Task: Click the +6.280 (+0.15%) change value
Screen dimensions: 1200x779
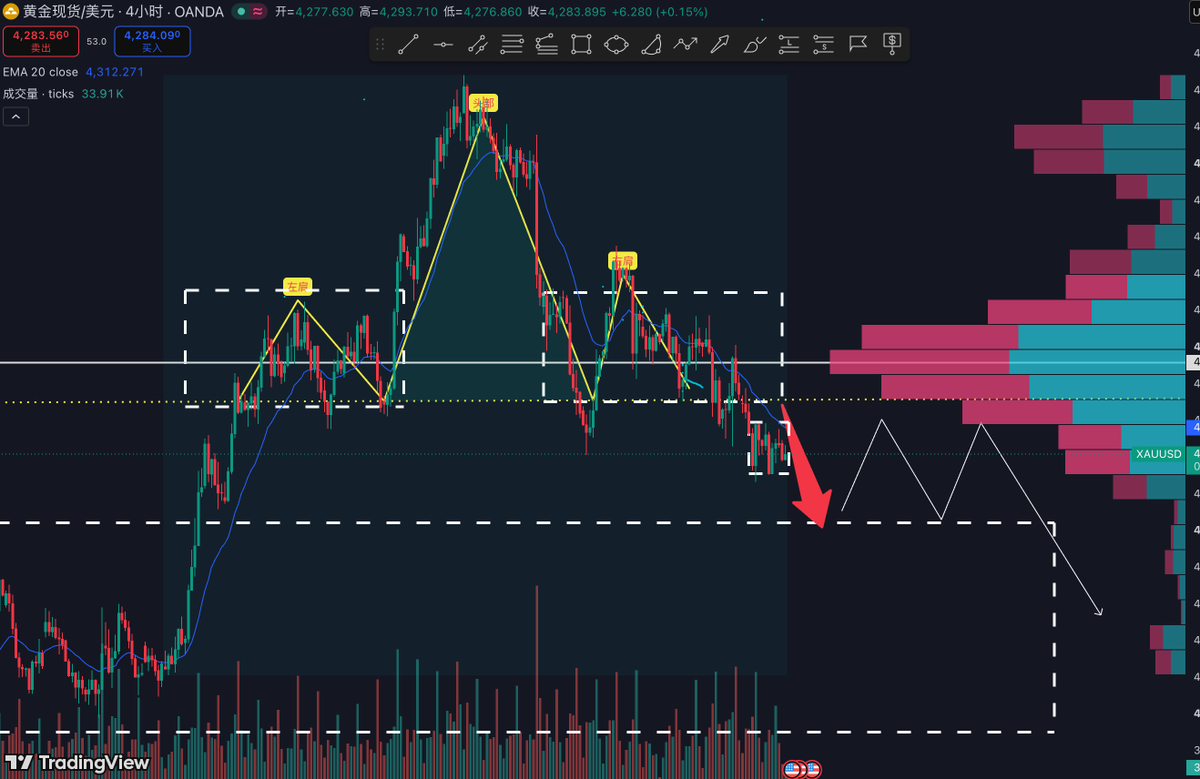Action: click(660, 12)
